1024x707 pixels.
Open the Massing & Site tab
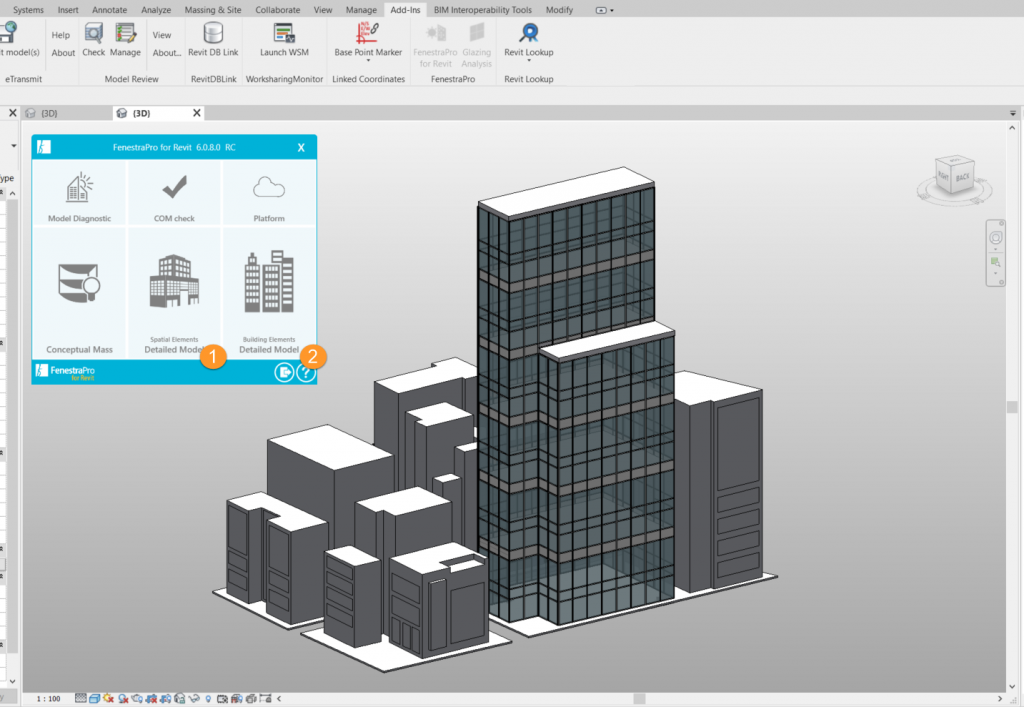[x=213, y=10]
